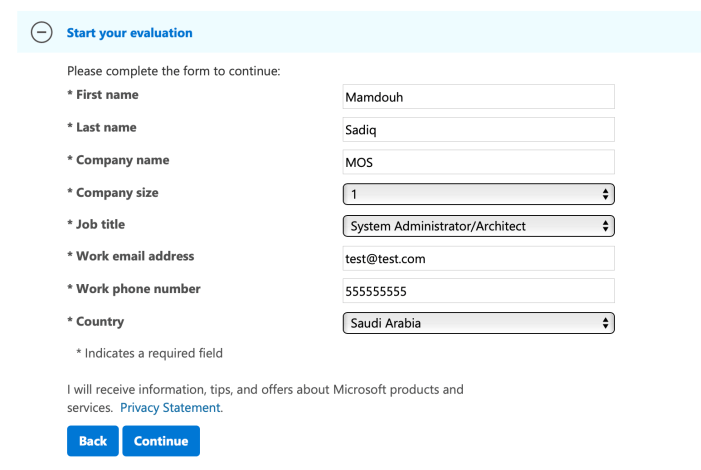Open the Company size dropdown
This screenshot has height=470, width=701.
click(478, 194)
